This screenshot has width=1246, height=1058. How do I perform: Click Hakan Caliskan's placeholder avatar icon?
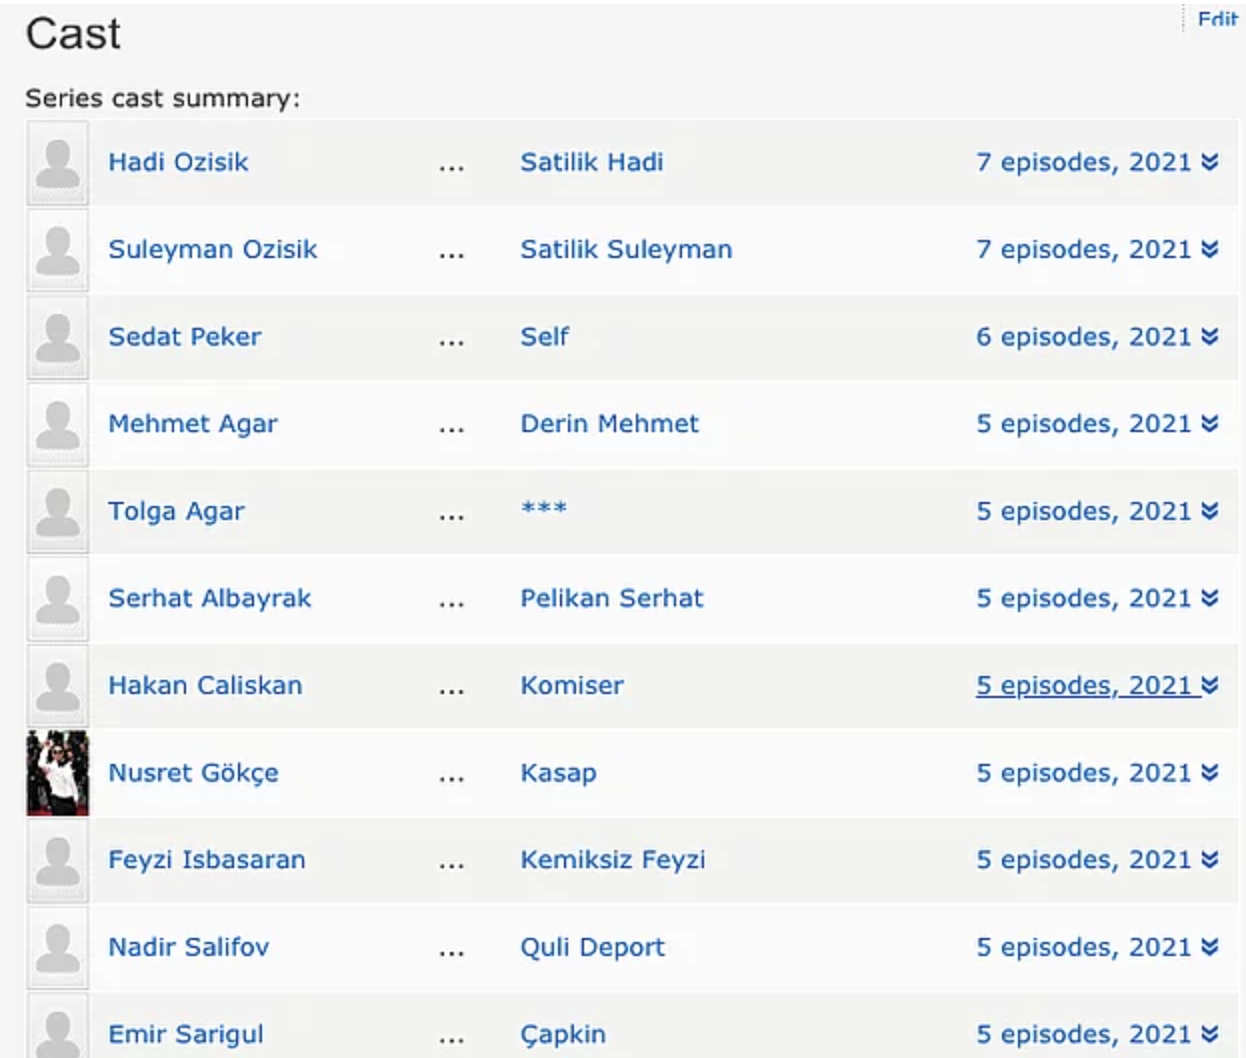[x=57, y=686]
